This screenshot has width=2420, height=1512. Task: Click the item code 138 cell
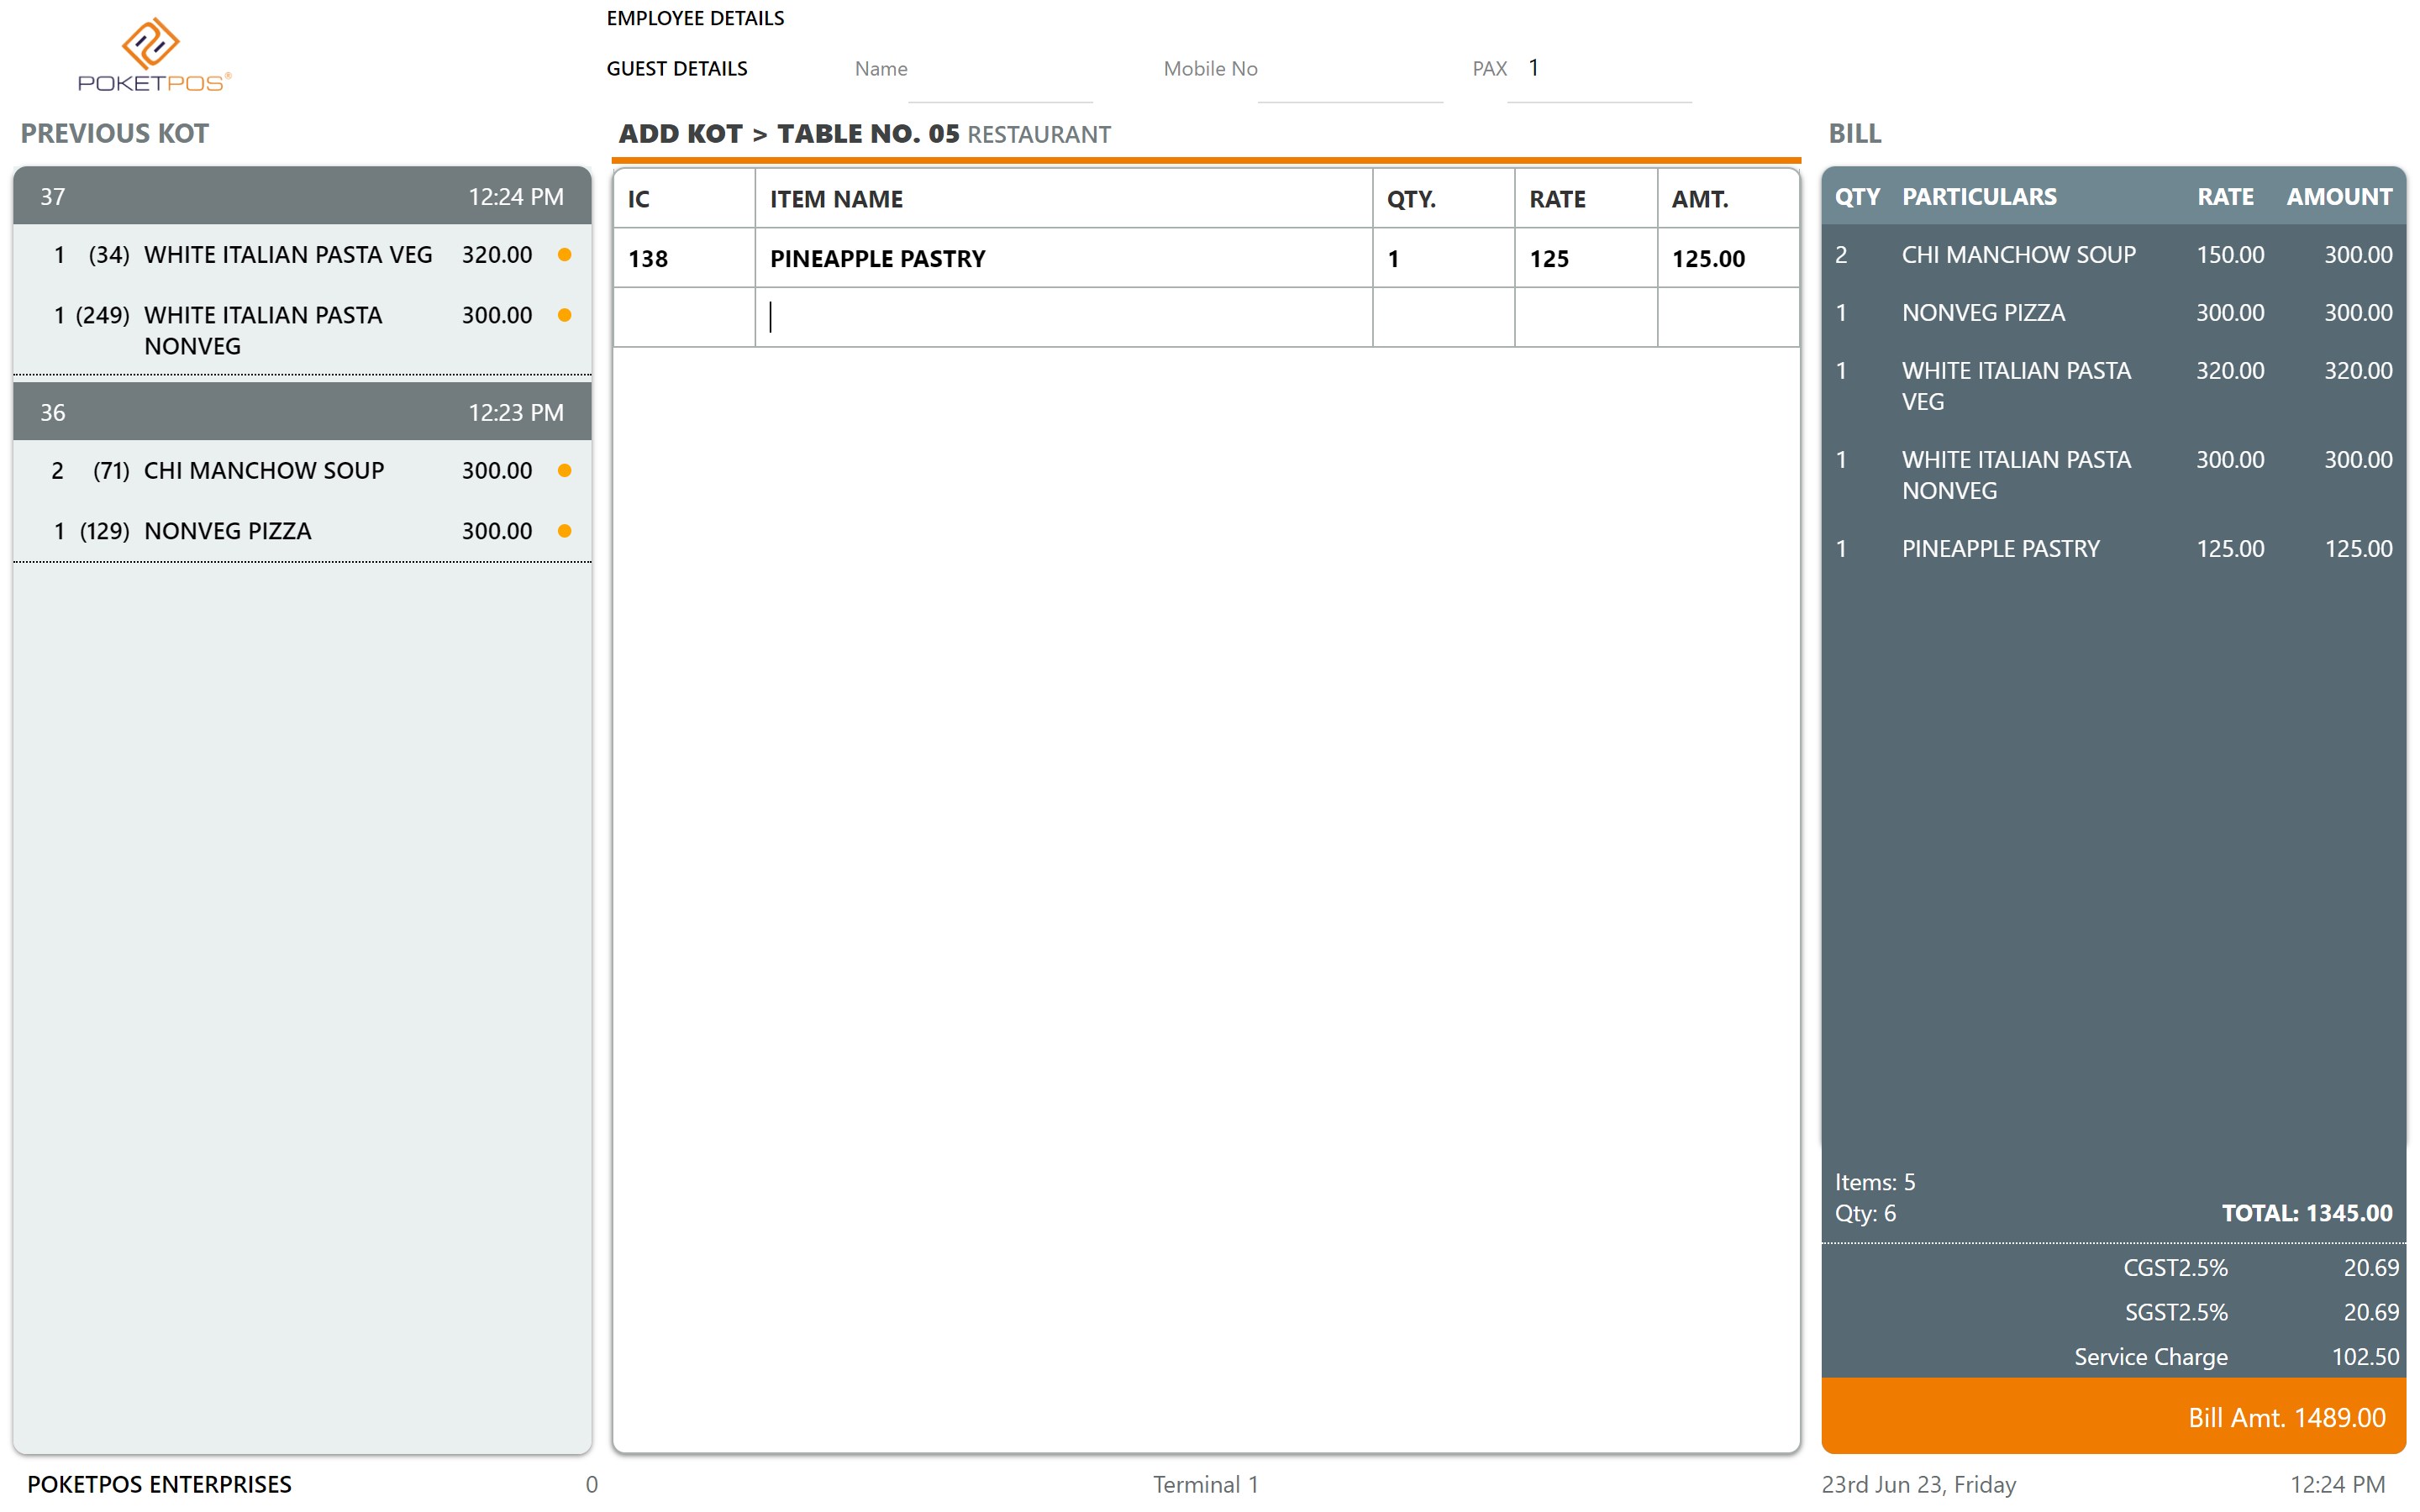tap(683, 259)
